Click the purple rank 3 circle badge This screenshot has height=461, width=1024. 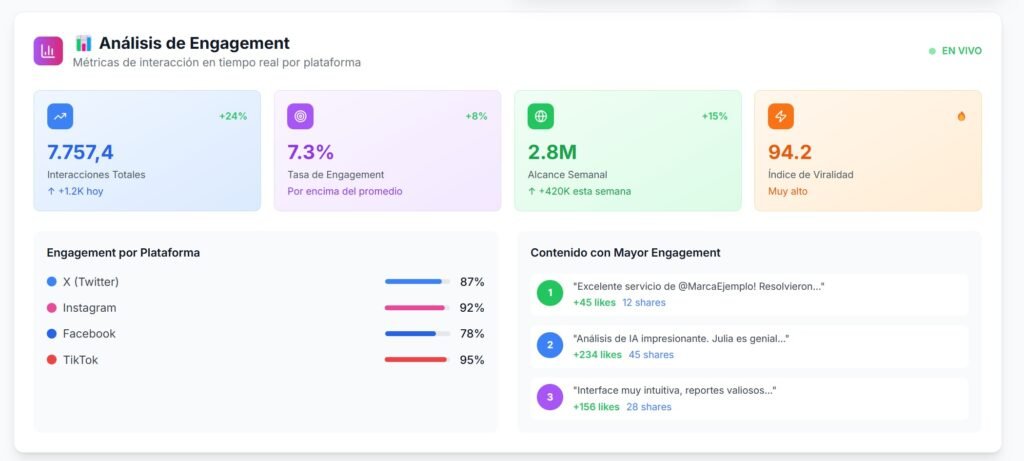pos(550,398)
